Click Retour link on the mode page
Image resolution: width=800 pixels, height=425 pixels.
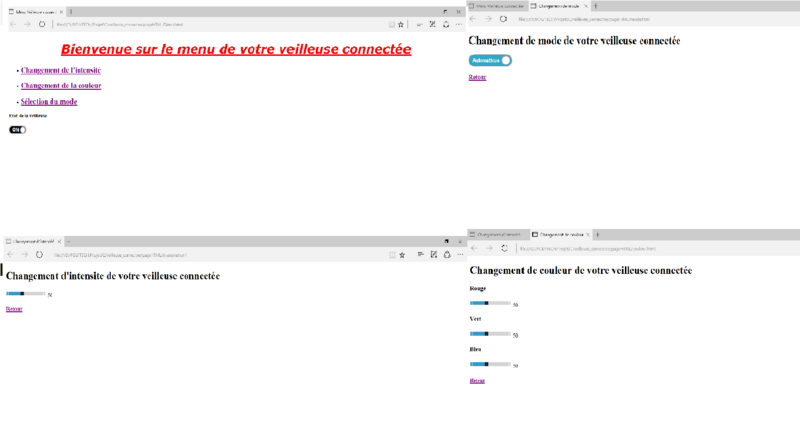[x=477, y=77]
